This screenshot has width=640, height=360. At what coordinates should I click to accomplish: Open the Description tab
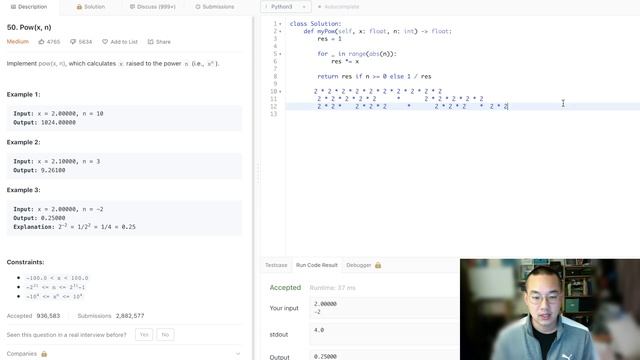[x=29, y=7]
